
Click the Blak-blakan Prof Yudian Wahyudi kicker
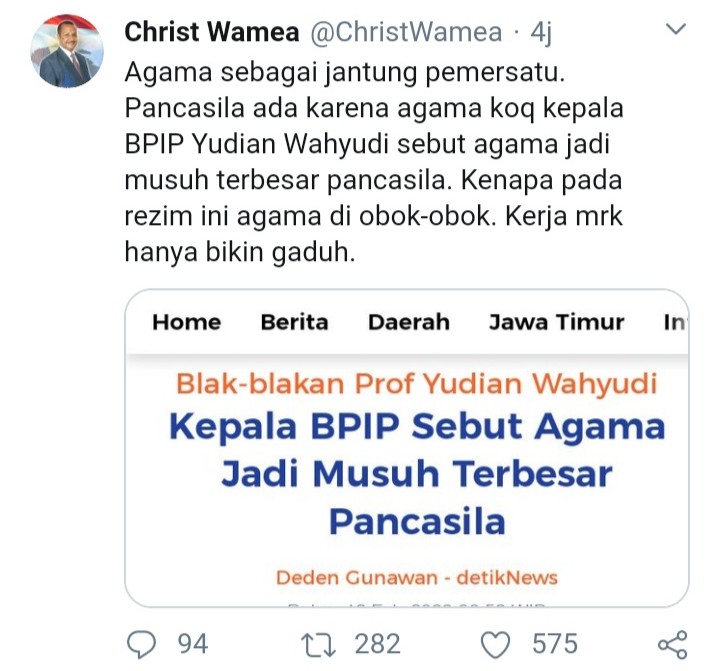pos(417,383)
